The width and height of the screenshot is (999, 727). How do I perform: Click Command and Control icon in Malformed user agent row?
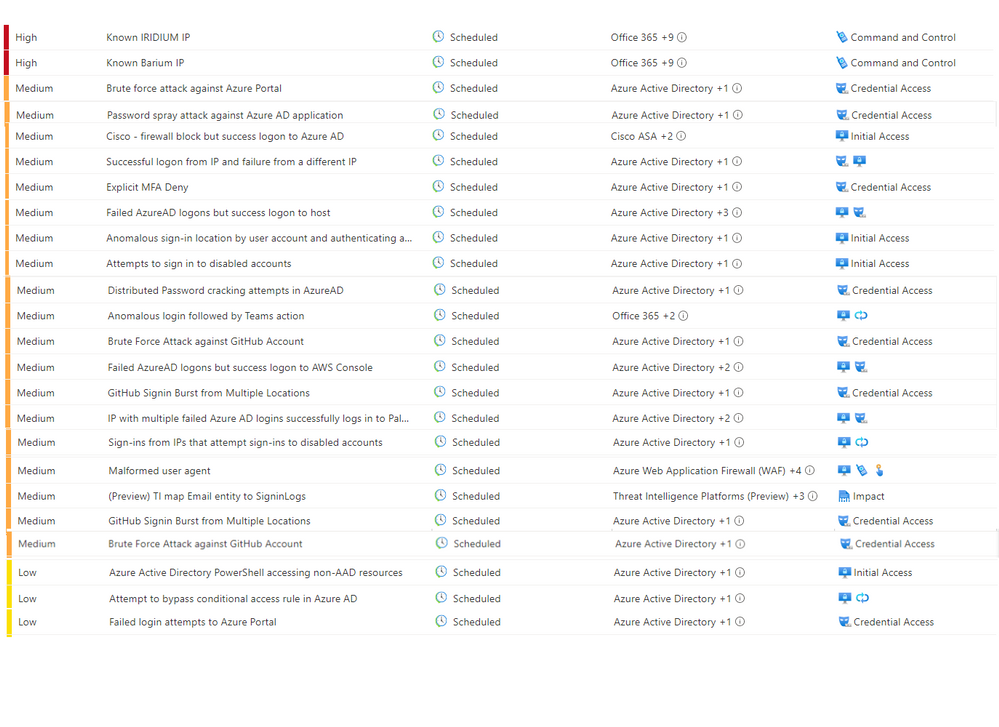coord(862,470)
